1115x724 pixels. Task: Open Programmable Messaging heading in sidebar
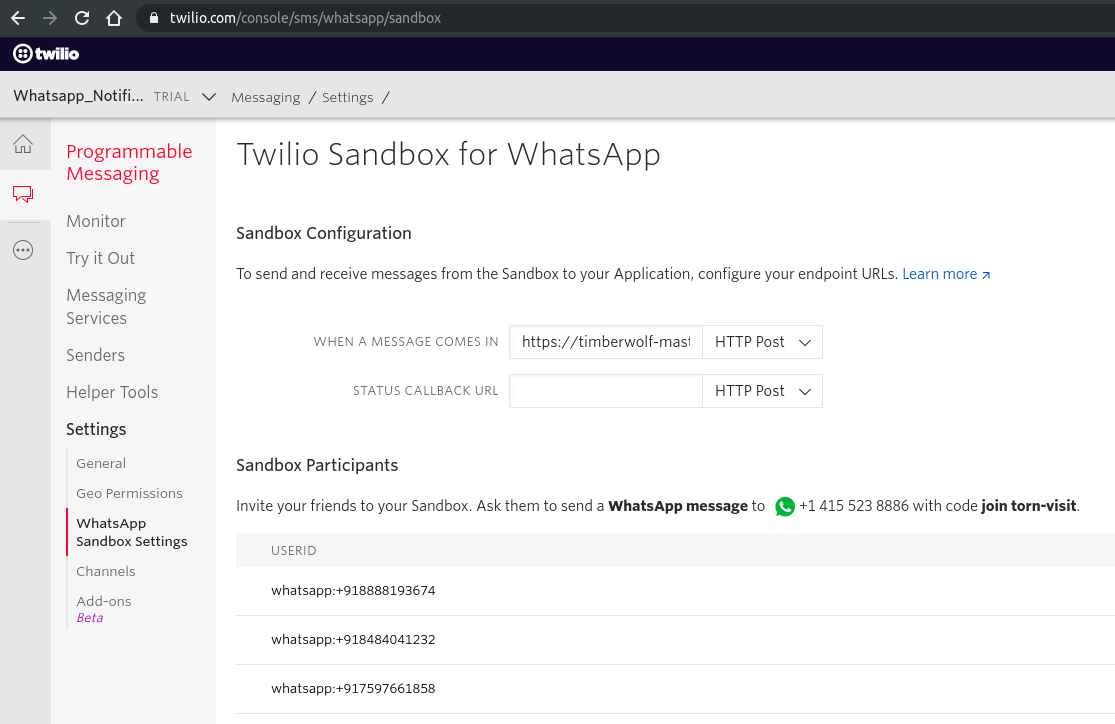129,162
